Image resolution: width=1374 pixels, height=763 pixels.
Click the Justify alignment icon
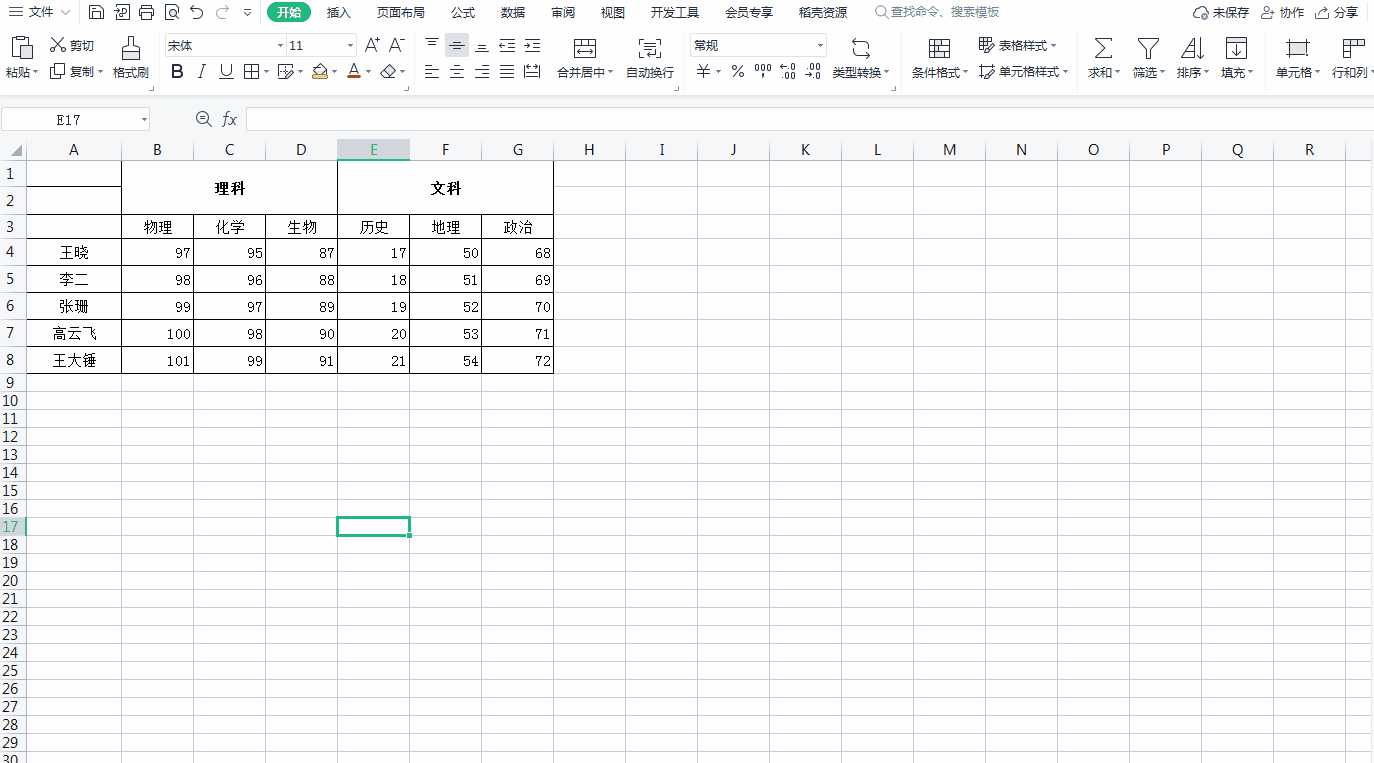[x=507, y=71]
